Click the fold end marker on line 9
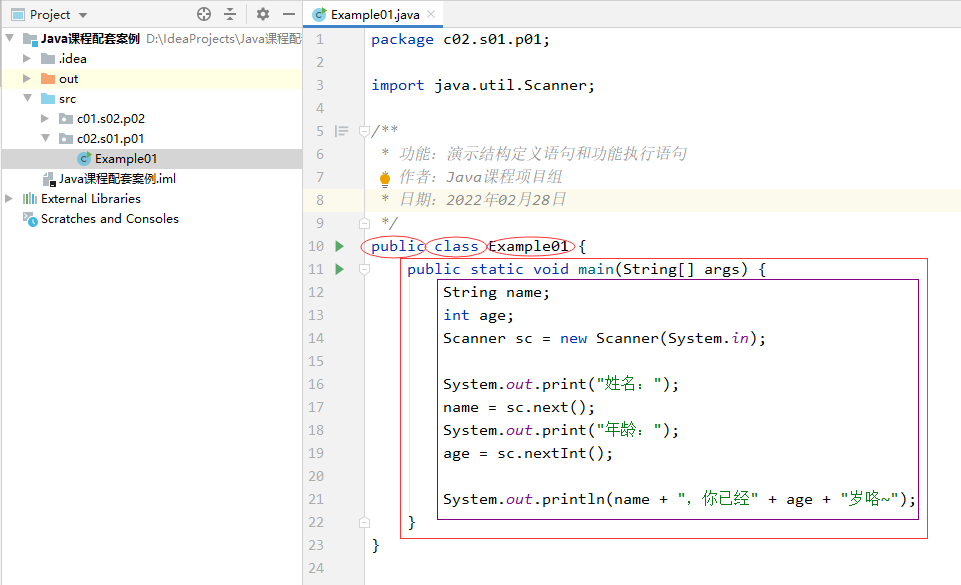Viewport: 961px width, 585px height. click(x=364, y=223)
